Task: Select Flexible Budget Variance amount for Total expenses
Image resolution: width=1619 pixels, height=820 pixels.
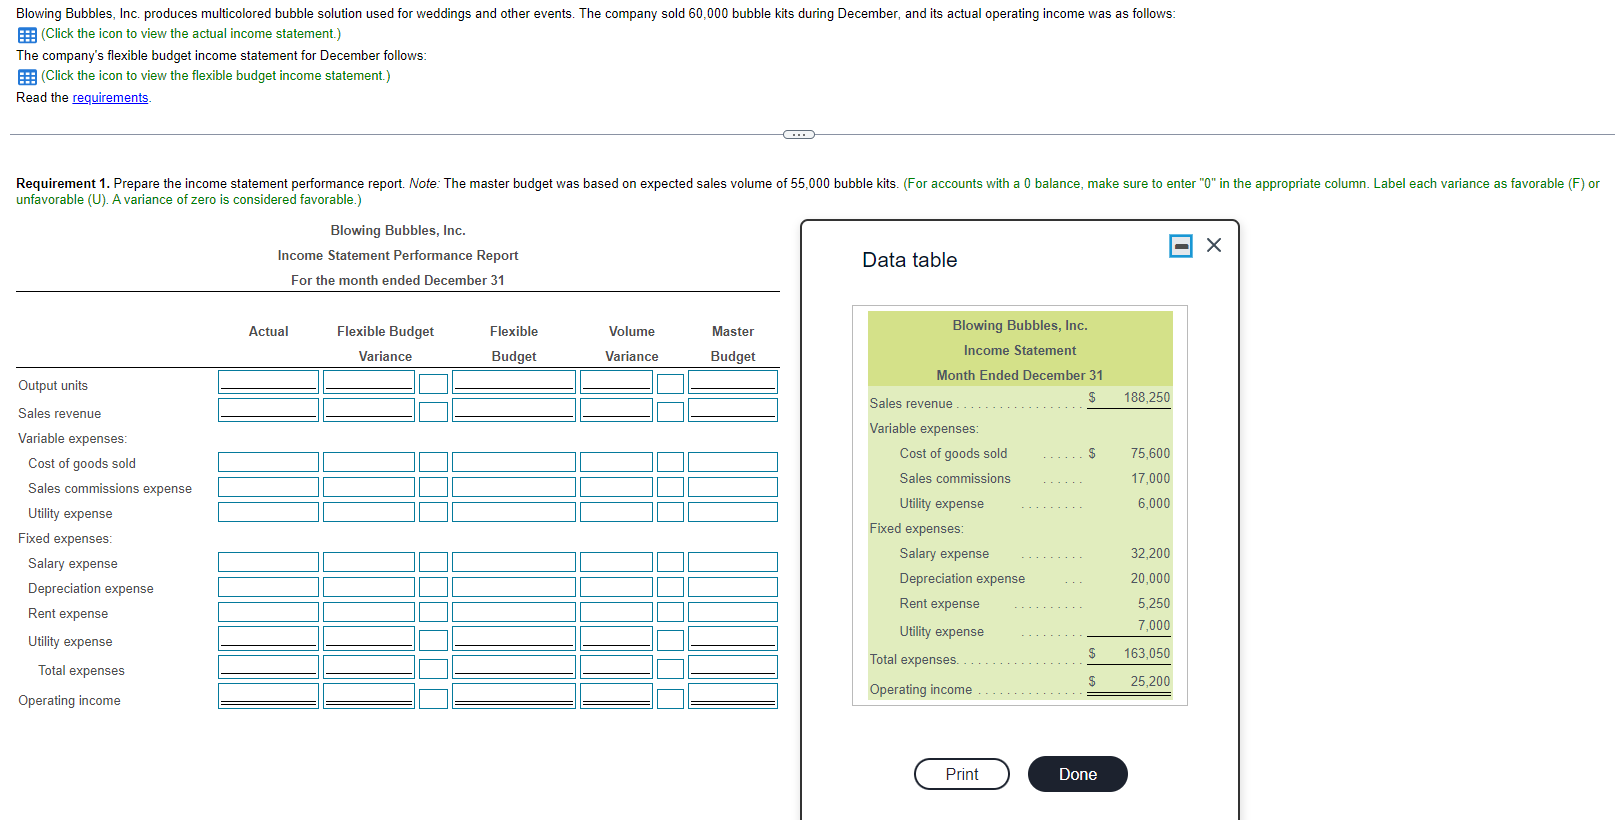Action: [x=369, y=667]
